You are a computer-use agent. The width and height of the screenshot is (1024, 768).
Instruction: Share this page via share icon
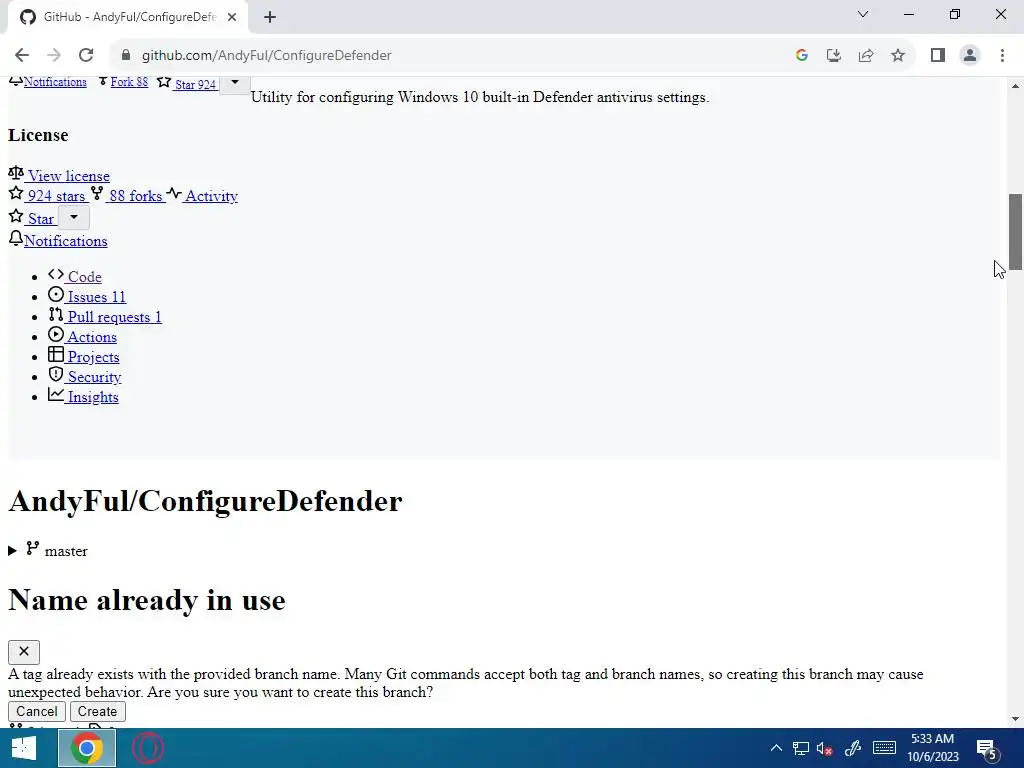[x=866, y=56]
